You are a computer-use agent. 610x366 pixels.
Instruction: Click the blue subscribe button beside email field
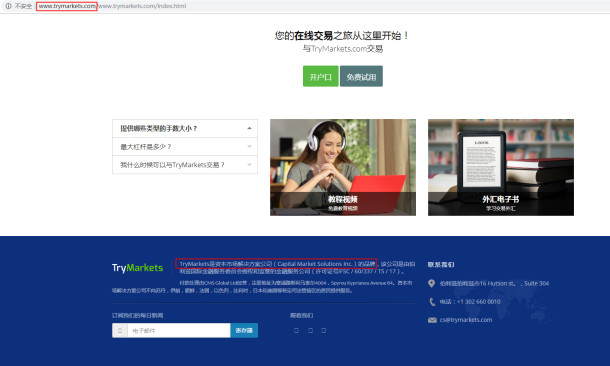click(x=244, y=331)
